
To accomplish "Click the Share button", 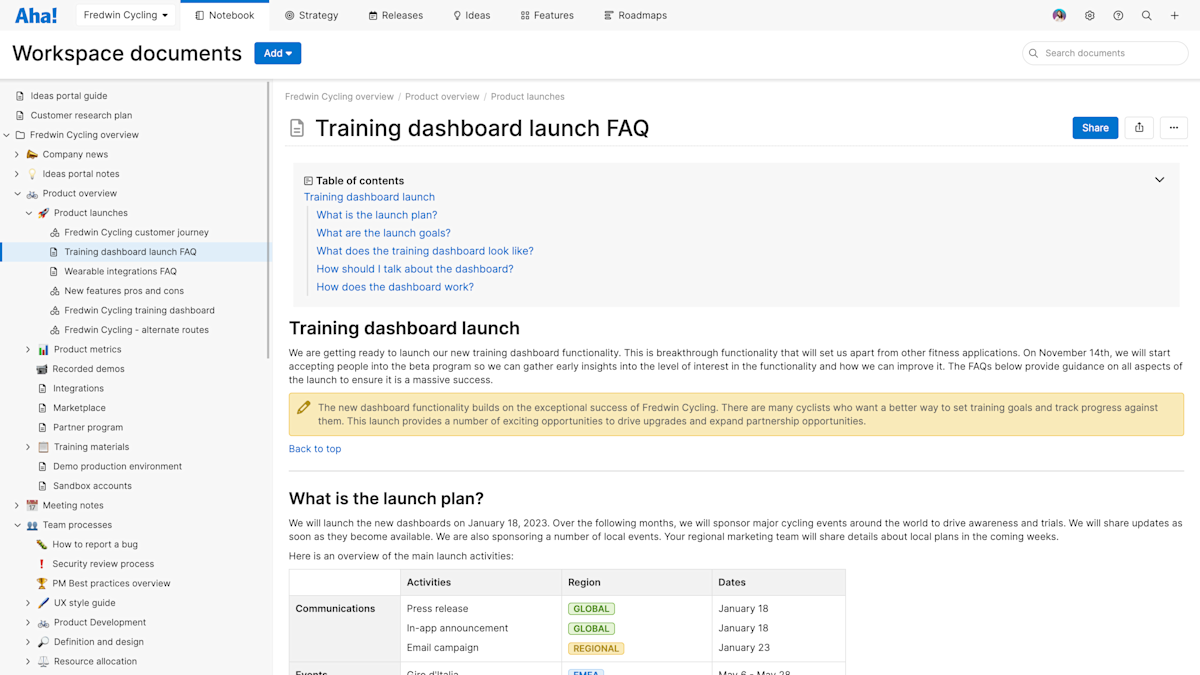I will (x=1095, y=127).
